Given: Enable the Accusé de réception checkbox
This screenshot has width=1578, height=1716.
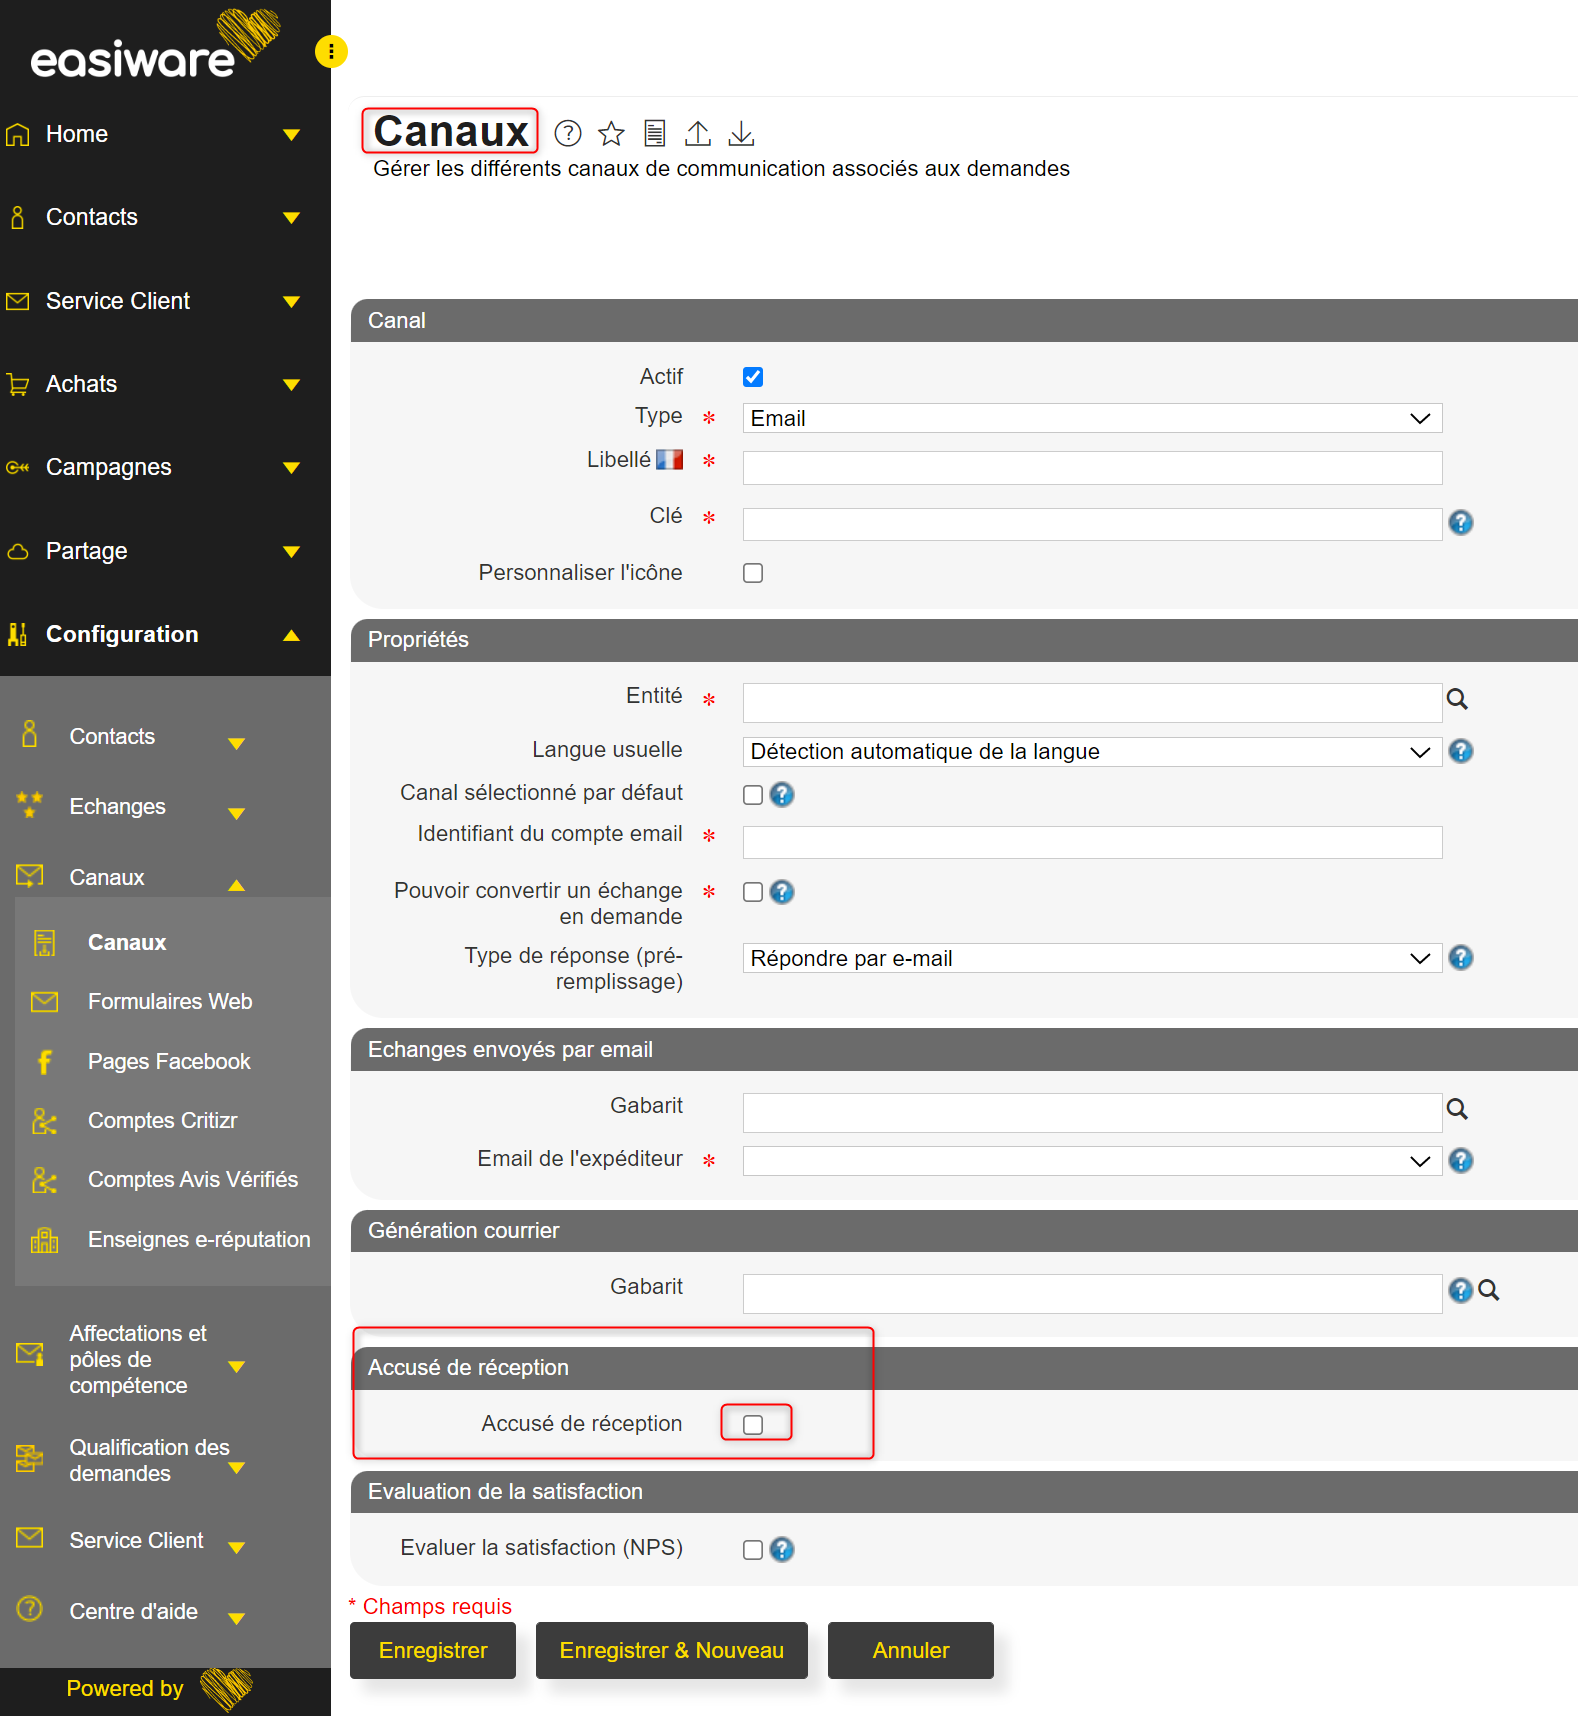Looking at the screenshot, I should [x=753, y=1424].
